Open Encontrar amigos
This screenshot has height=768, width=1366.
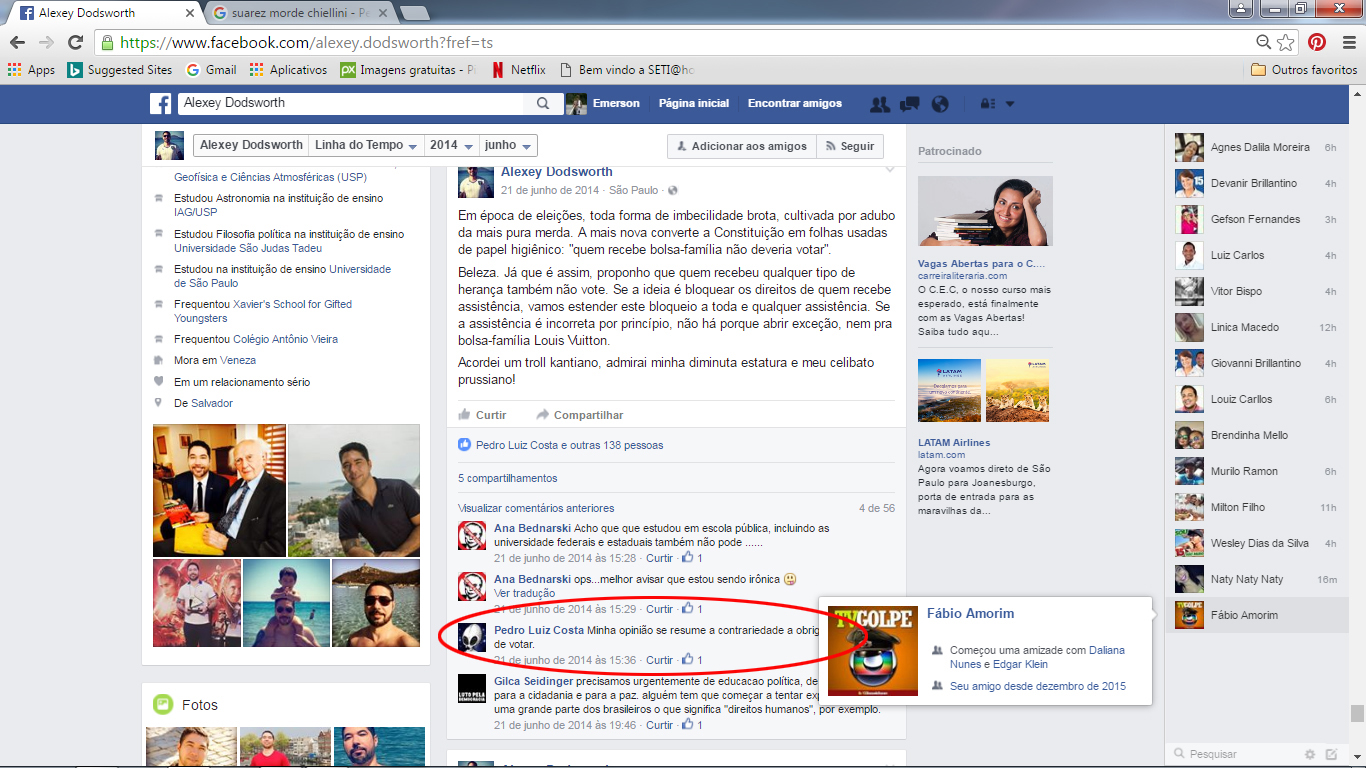click(795, 104)
